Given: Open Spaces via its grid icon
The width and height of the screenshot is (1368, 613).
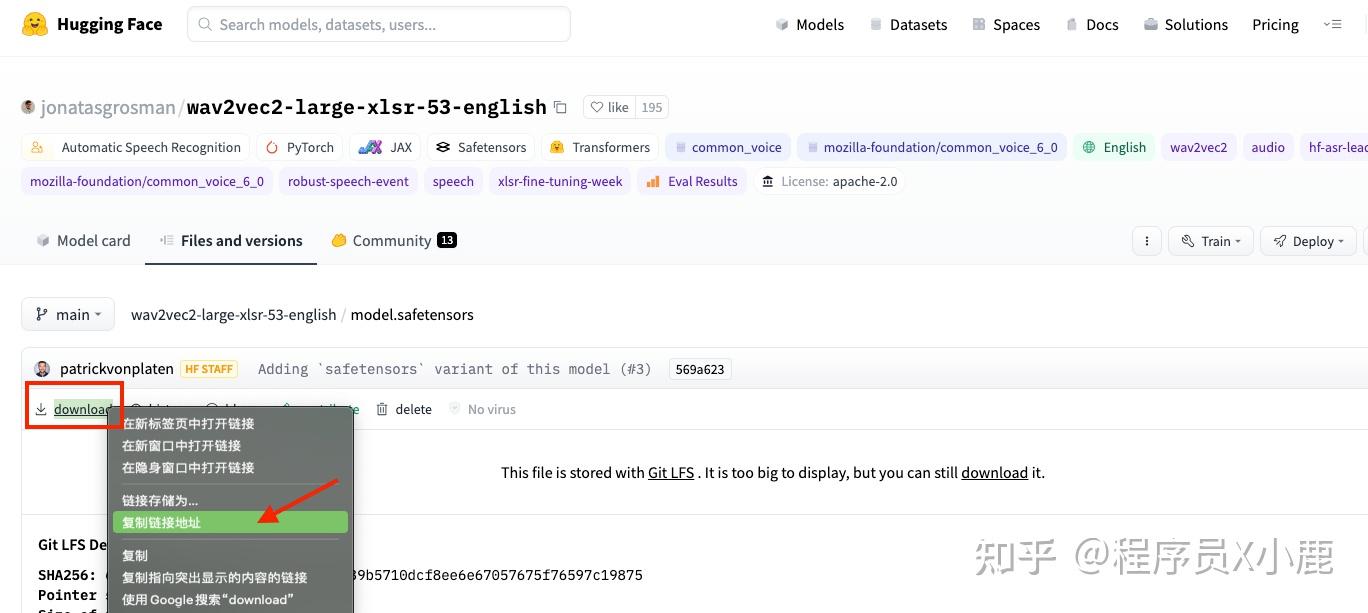Looking at the screenshot, I should pyautogui.click(x=978, y=24).
